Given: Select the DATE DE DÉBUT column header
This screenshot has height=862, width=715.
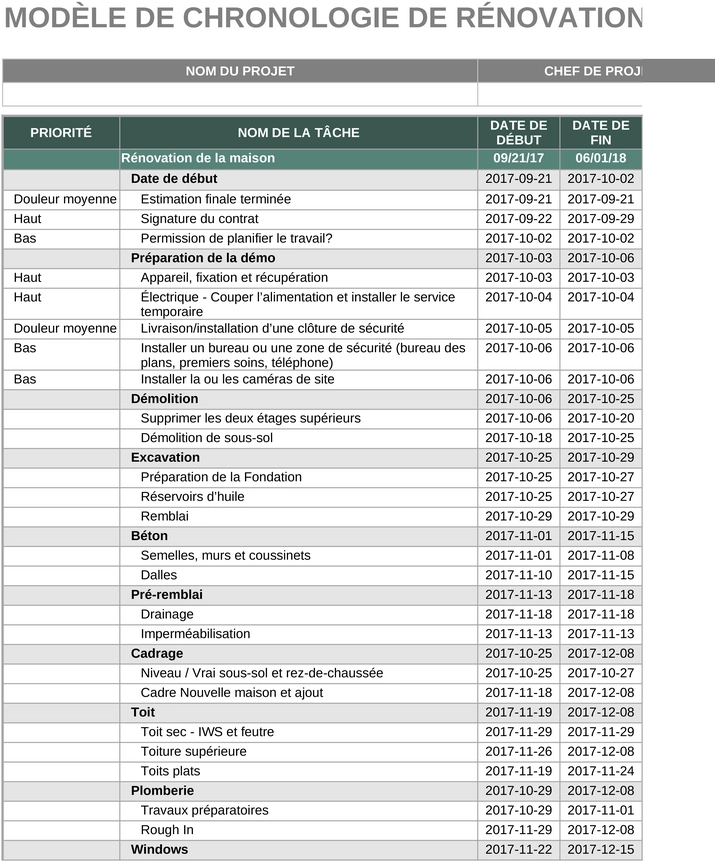Looking at the screenshot, I should coord(518,132).
